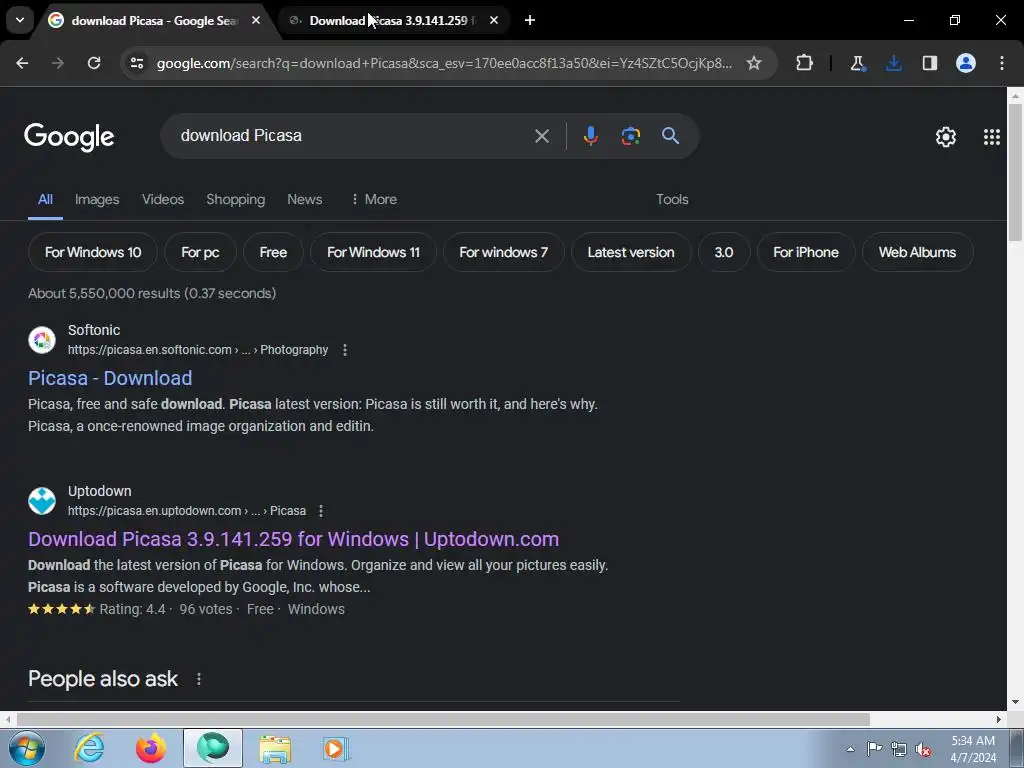This screenshot has width=1024, height=768.
Task: Expand the More search categories menu
Action: [x=374, y=199]
